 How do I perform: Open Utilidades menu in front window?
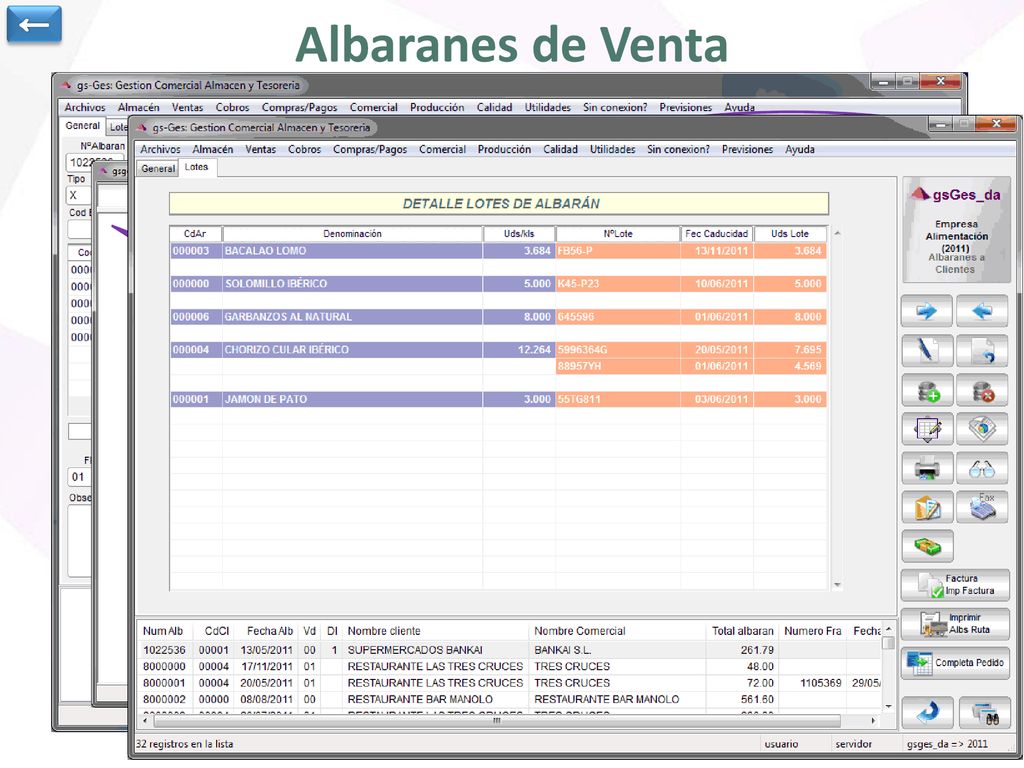pos(613,150)
